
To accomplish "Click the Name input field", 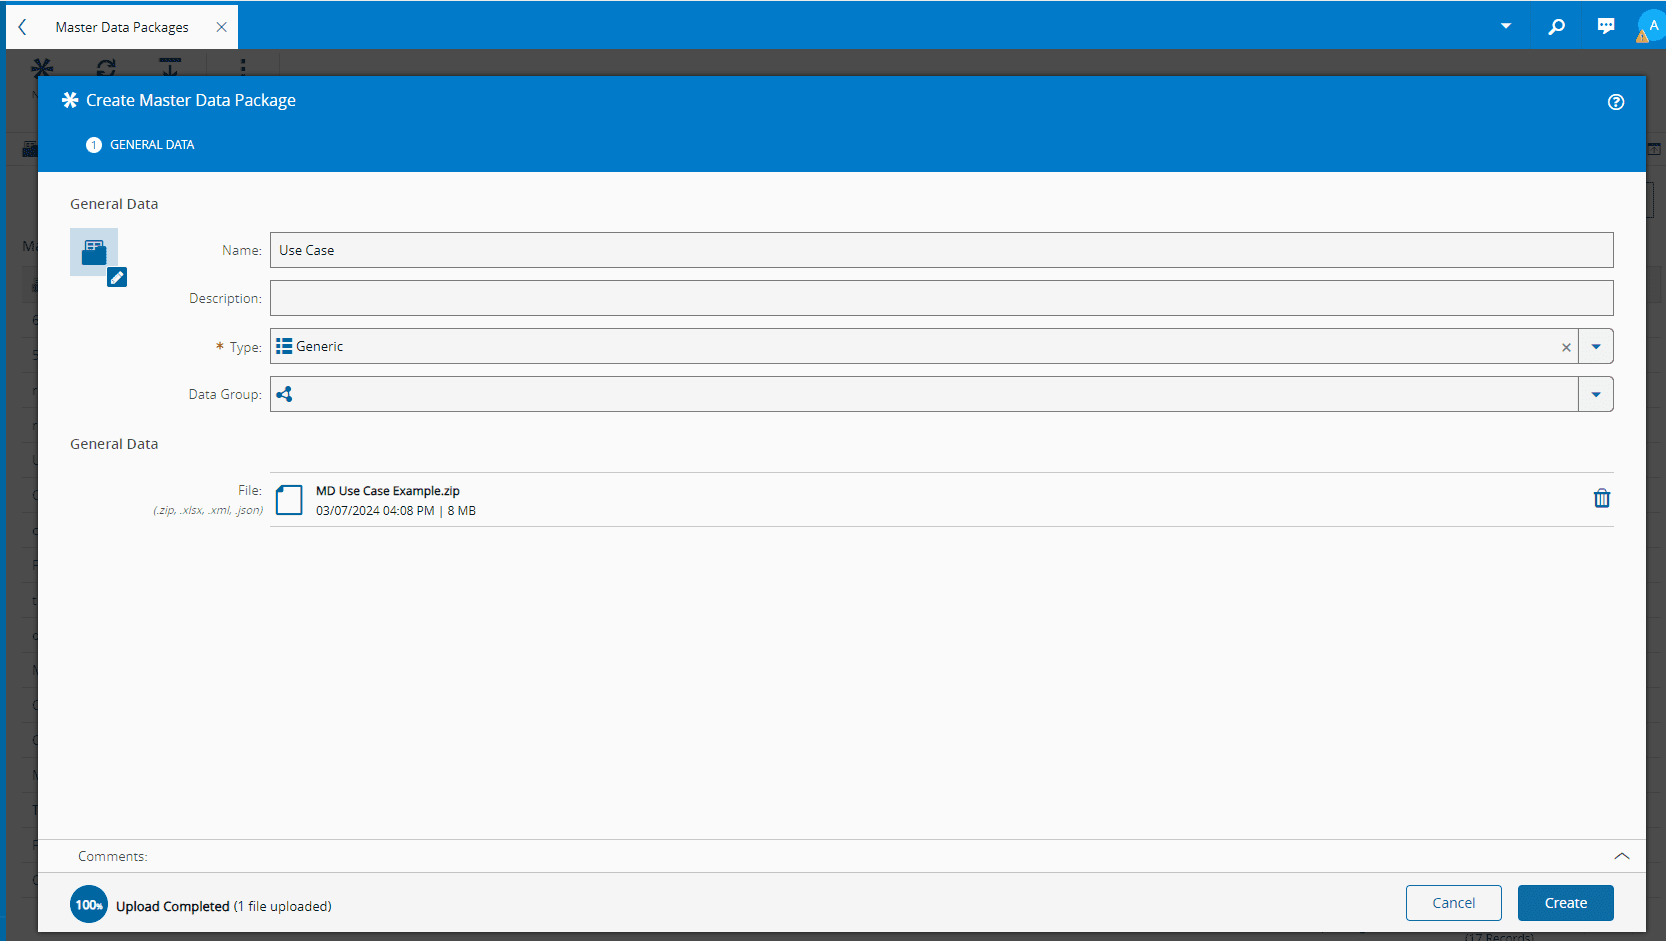I will tap(941, 250).
